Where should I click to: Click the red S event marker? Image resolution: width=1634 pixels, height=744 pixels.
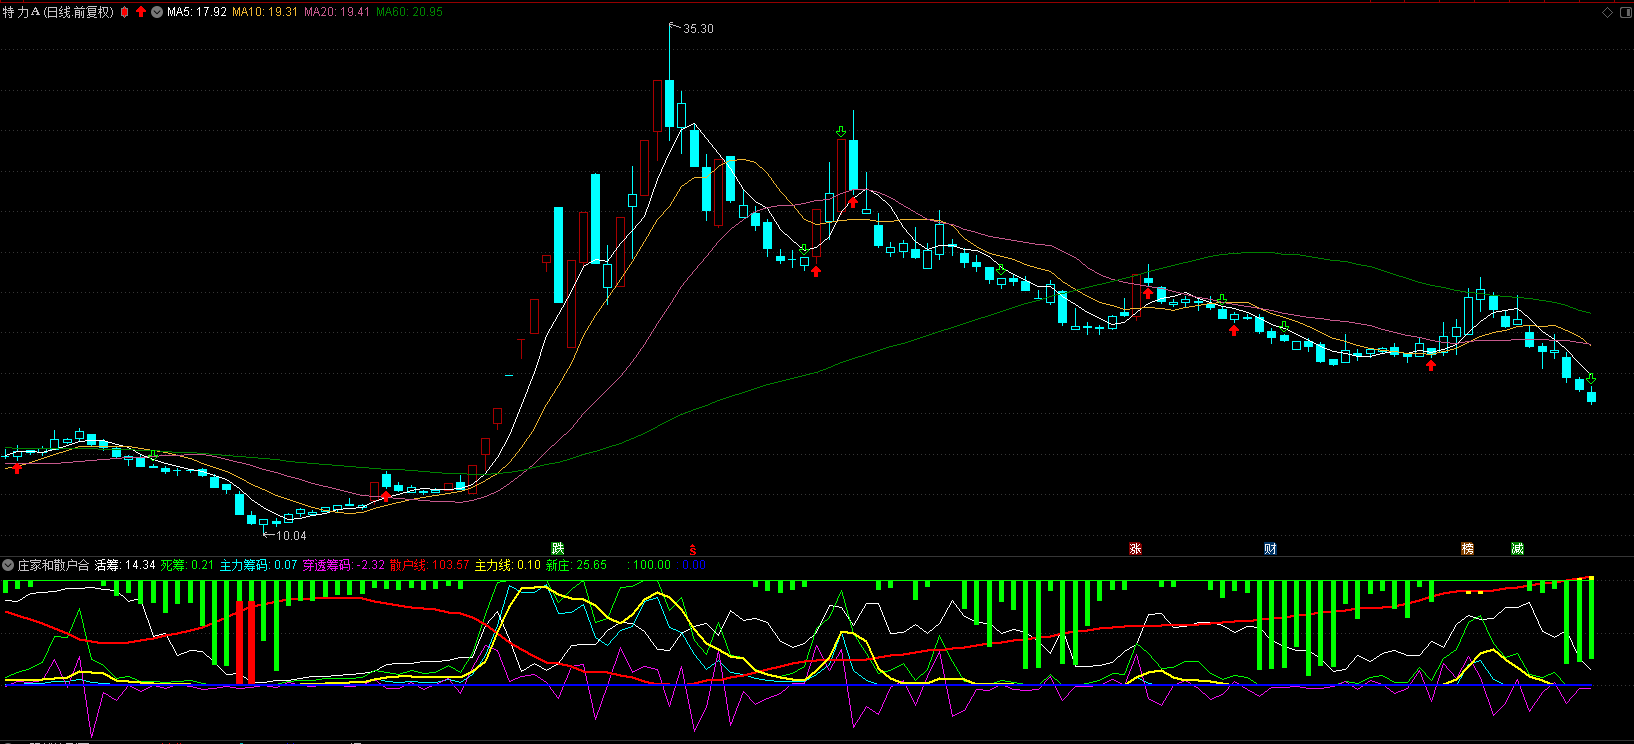(692, 549)
